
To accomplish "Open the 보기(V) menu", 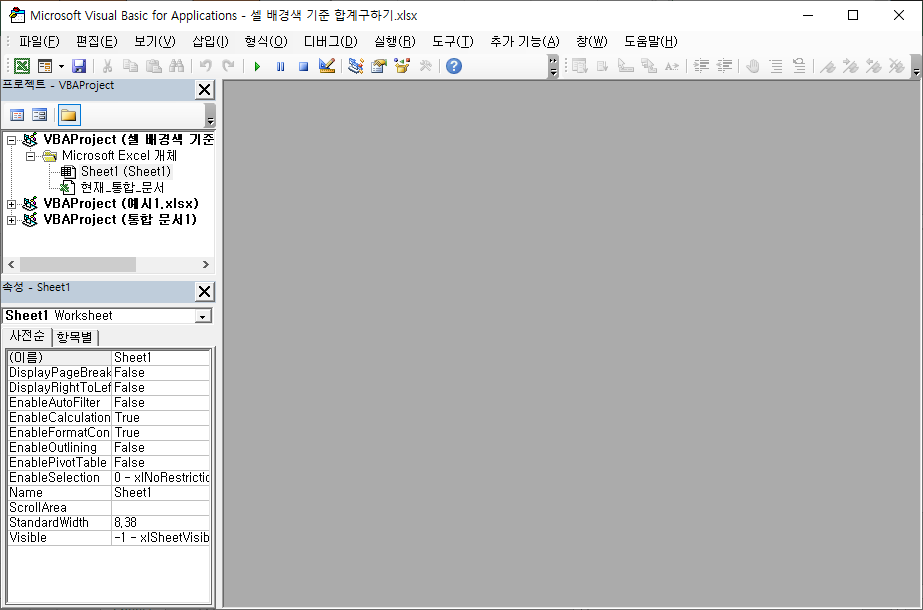I will click(x=155, y=41).
